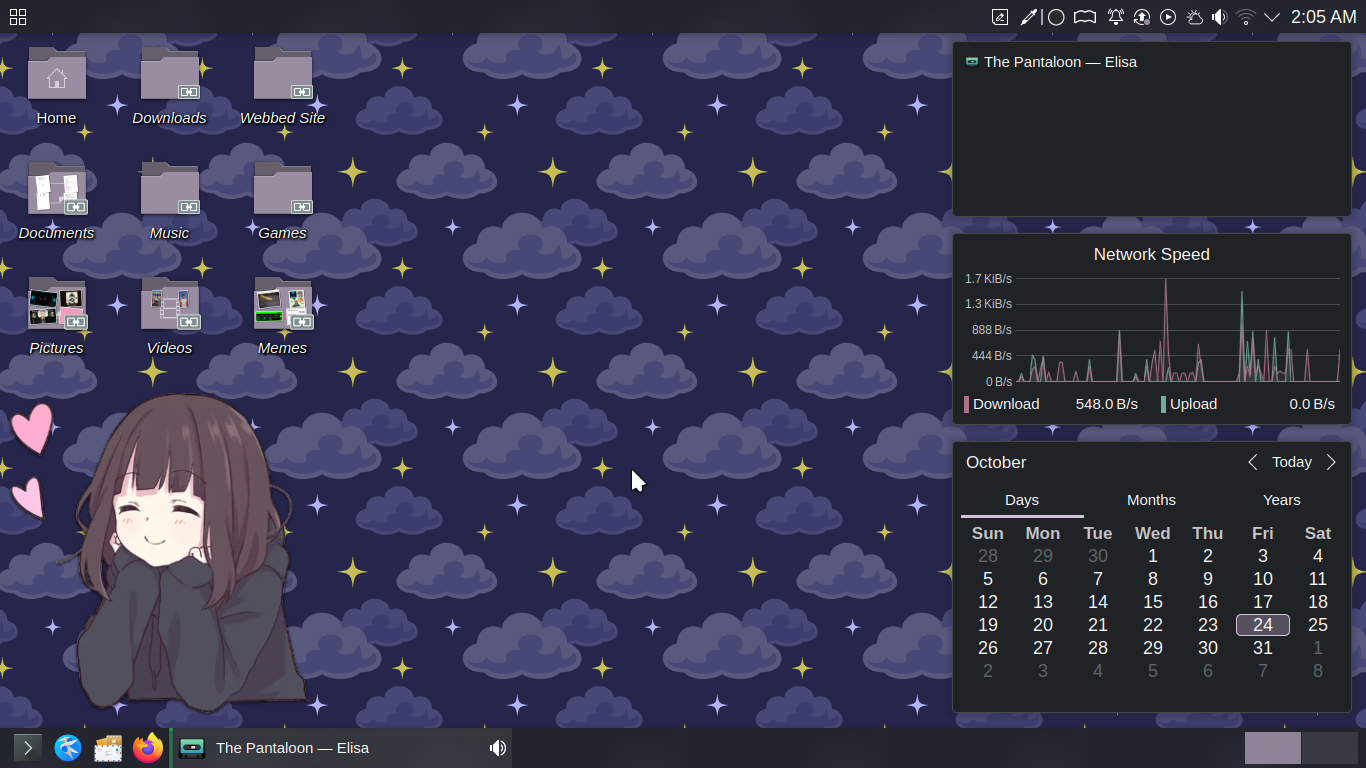The width and height of the screenshot is (1366, 768).
Task: Open the Wi-Fi network icon
Action: click(1246, 17)
